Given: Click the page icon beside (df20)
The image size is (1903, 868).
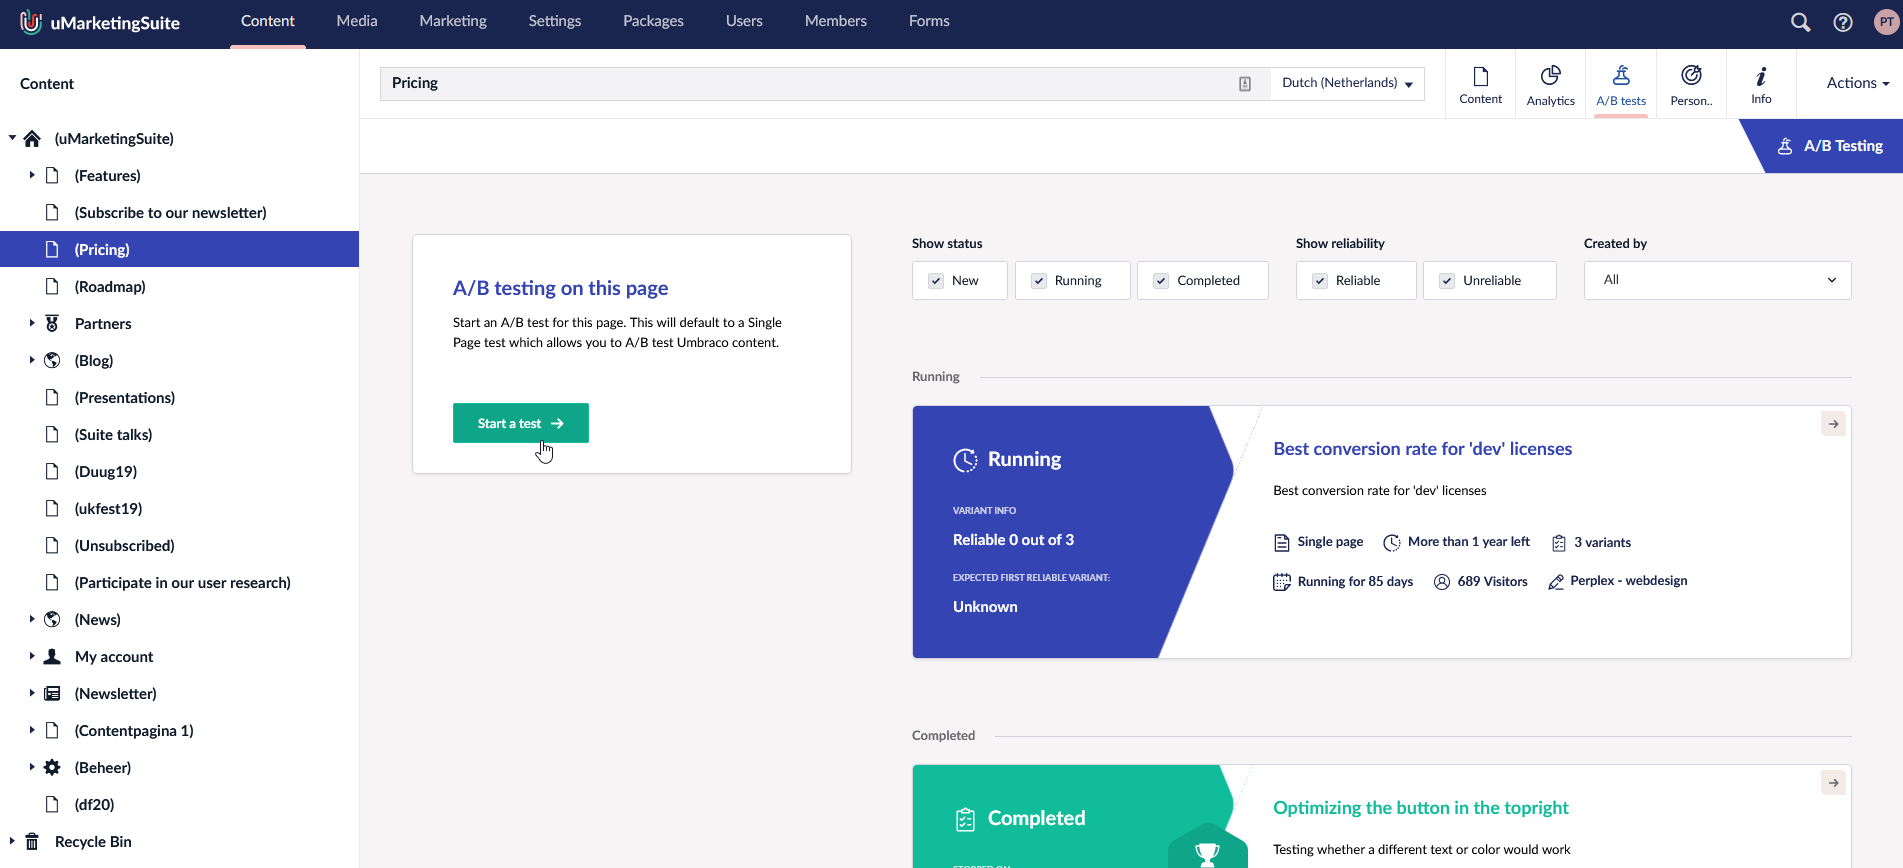Looking at the screenshot, I should pyautogui.click(x=52, y=804).
